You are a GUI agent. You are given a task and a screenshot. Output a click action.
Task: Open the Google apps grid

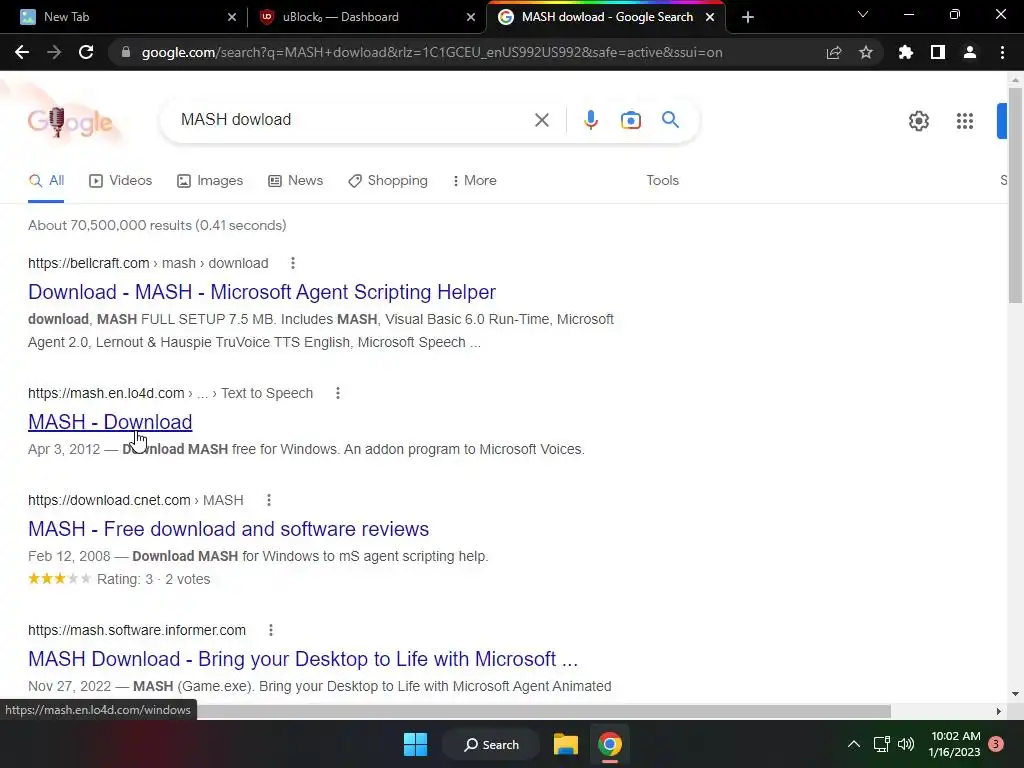coord(965,121)
